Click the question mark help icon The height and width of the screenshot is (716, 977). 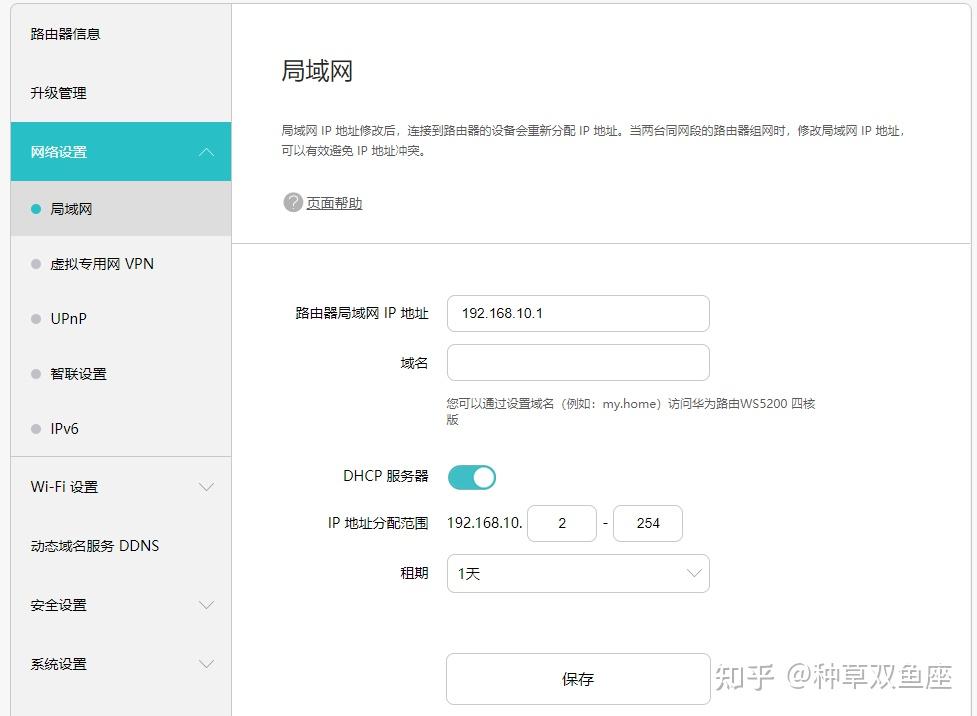tap(291, 202)
